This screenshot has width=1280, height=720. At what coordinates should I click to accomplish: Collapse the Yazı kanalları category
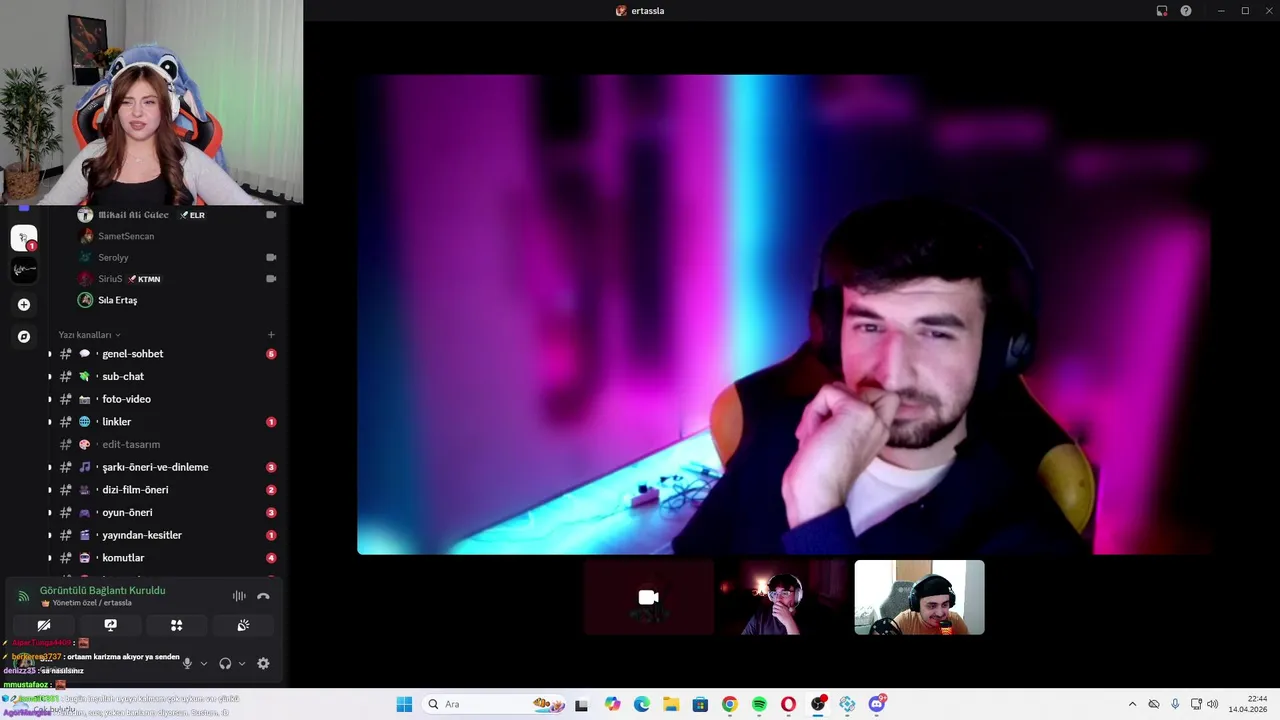coord(89,335)
